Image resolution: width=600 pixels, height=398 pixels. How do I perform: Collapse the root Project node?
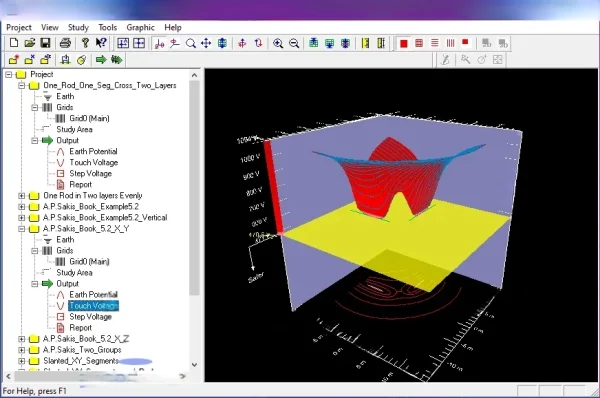[9, 74]
